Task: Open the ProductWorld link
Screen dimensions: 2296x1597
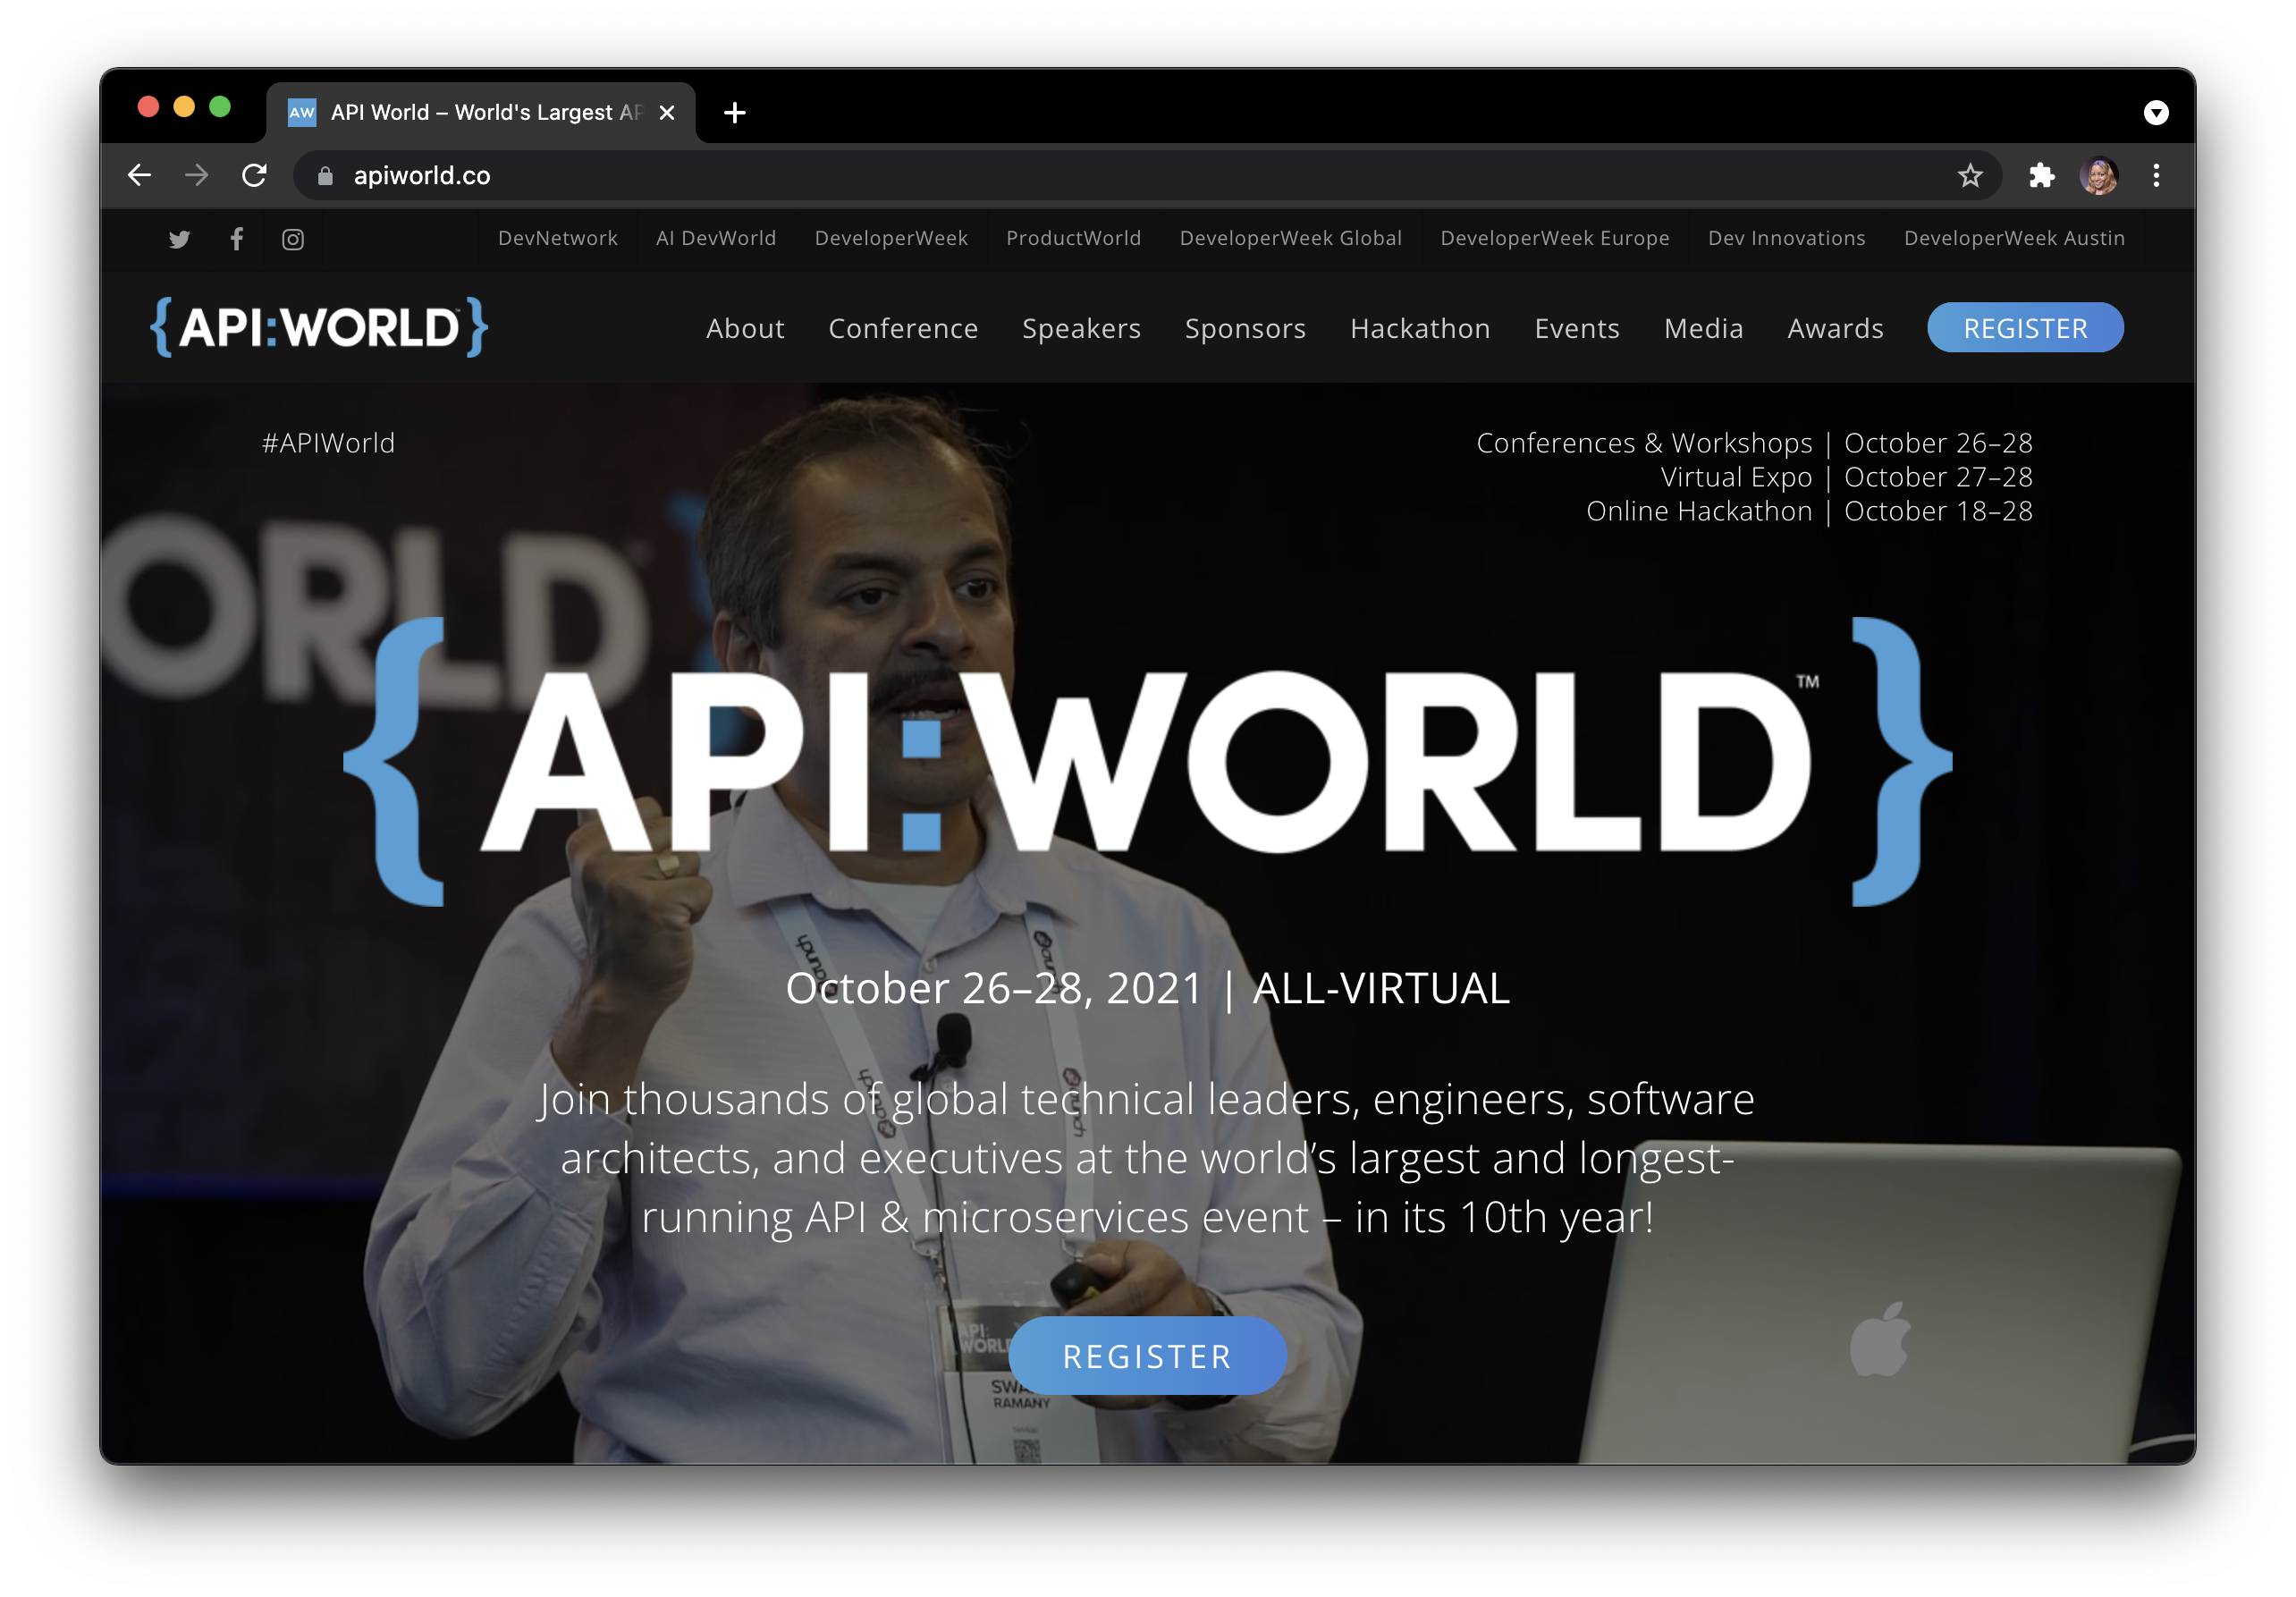Action: 1073,239
